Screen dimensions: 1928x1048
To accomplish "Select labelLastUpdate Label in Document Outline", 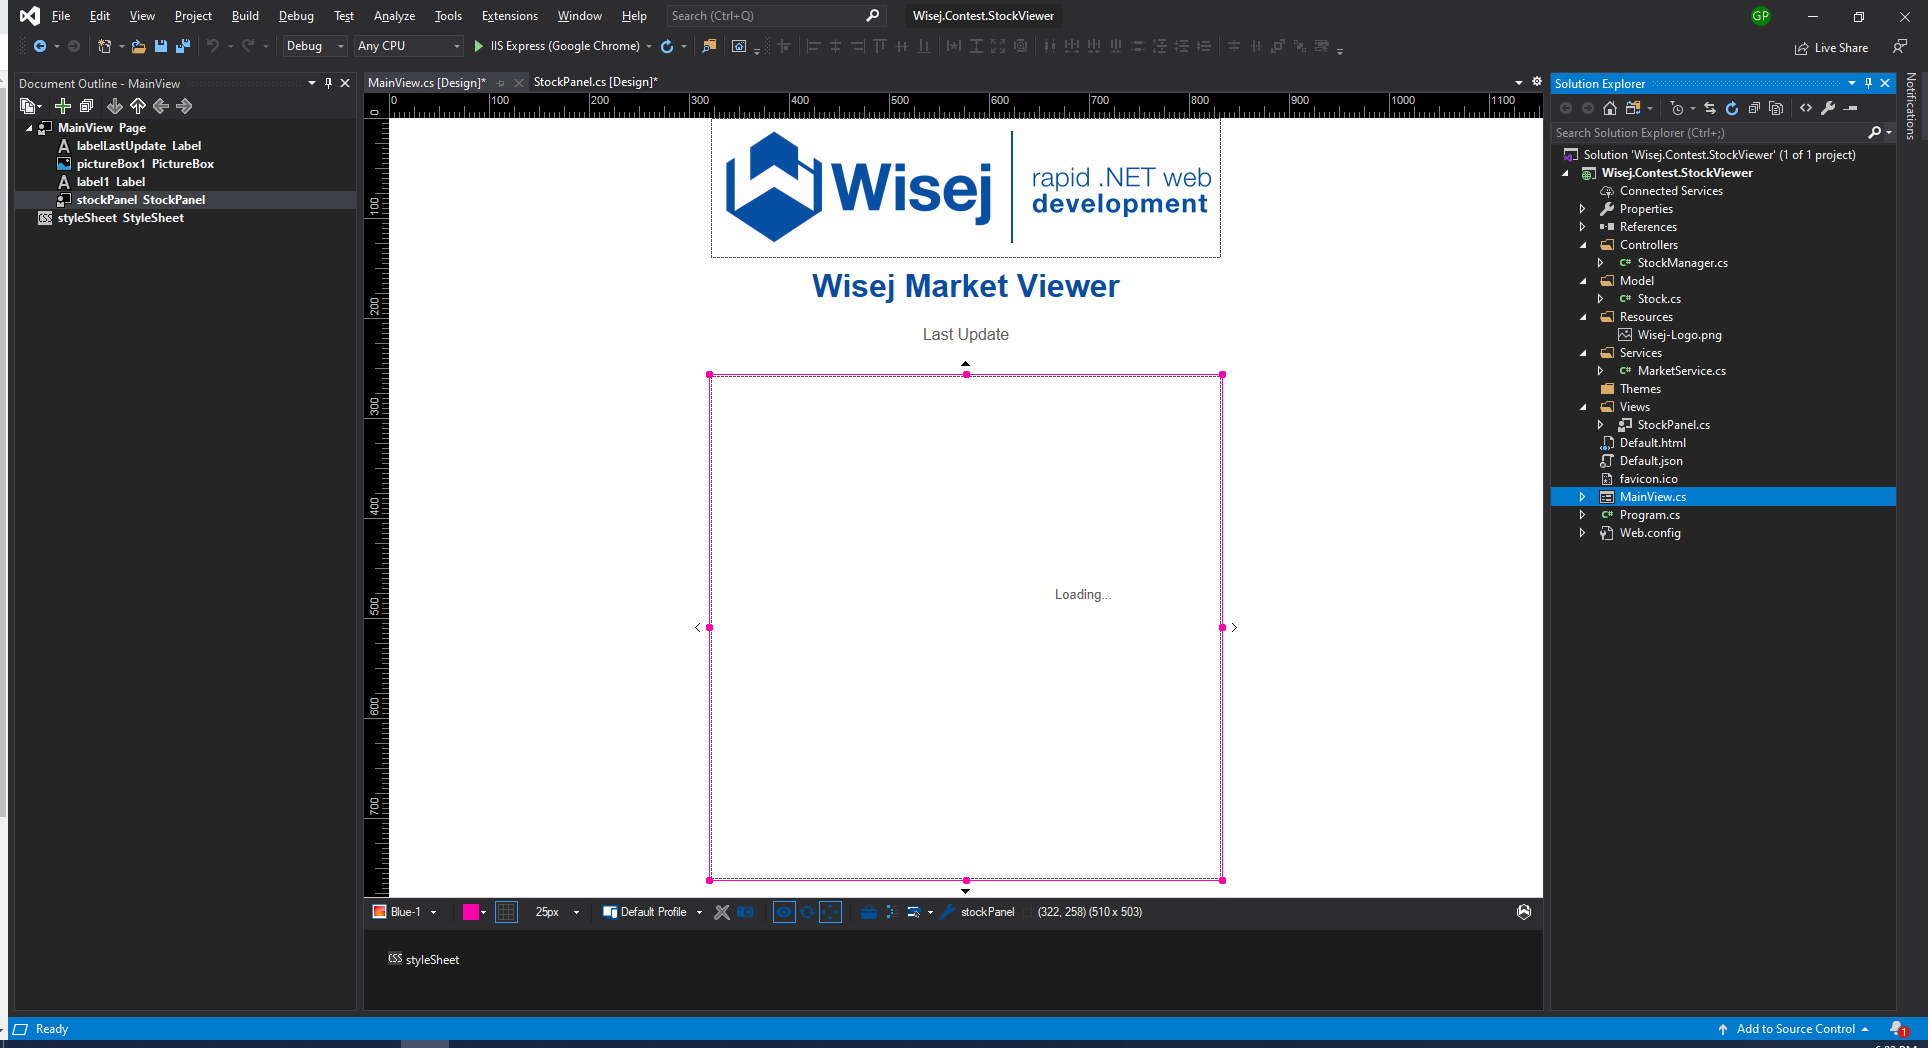I will pos(139,146).
